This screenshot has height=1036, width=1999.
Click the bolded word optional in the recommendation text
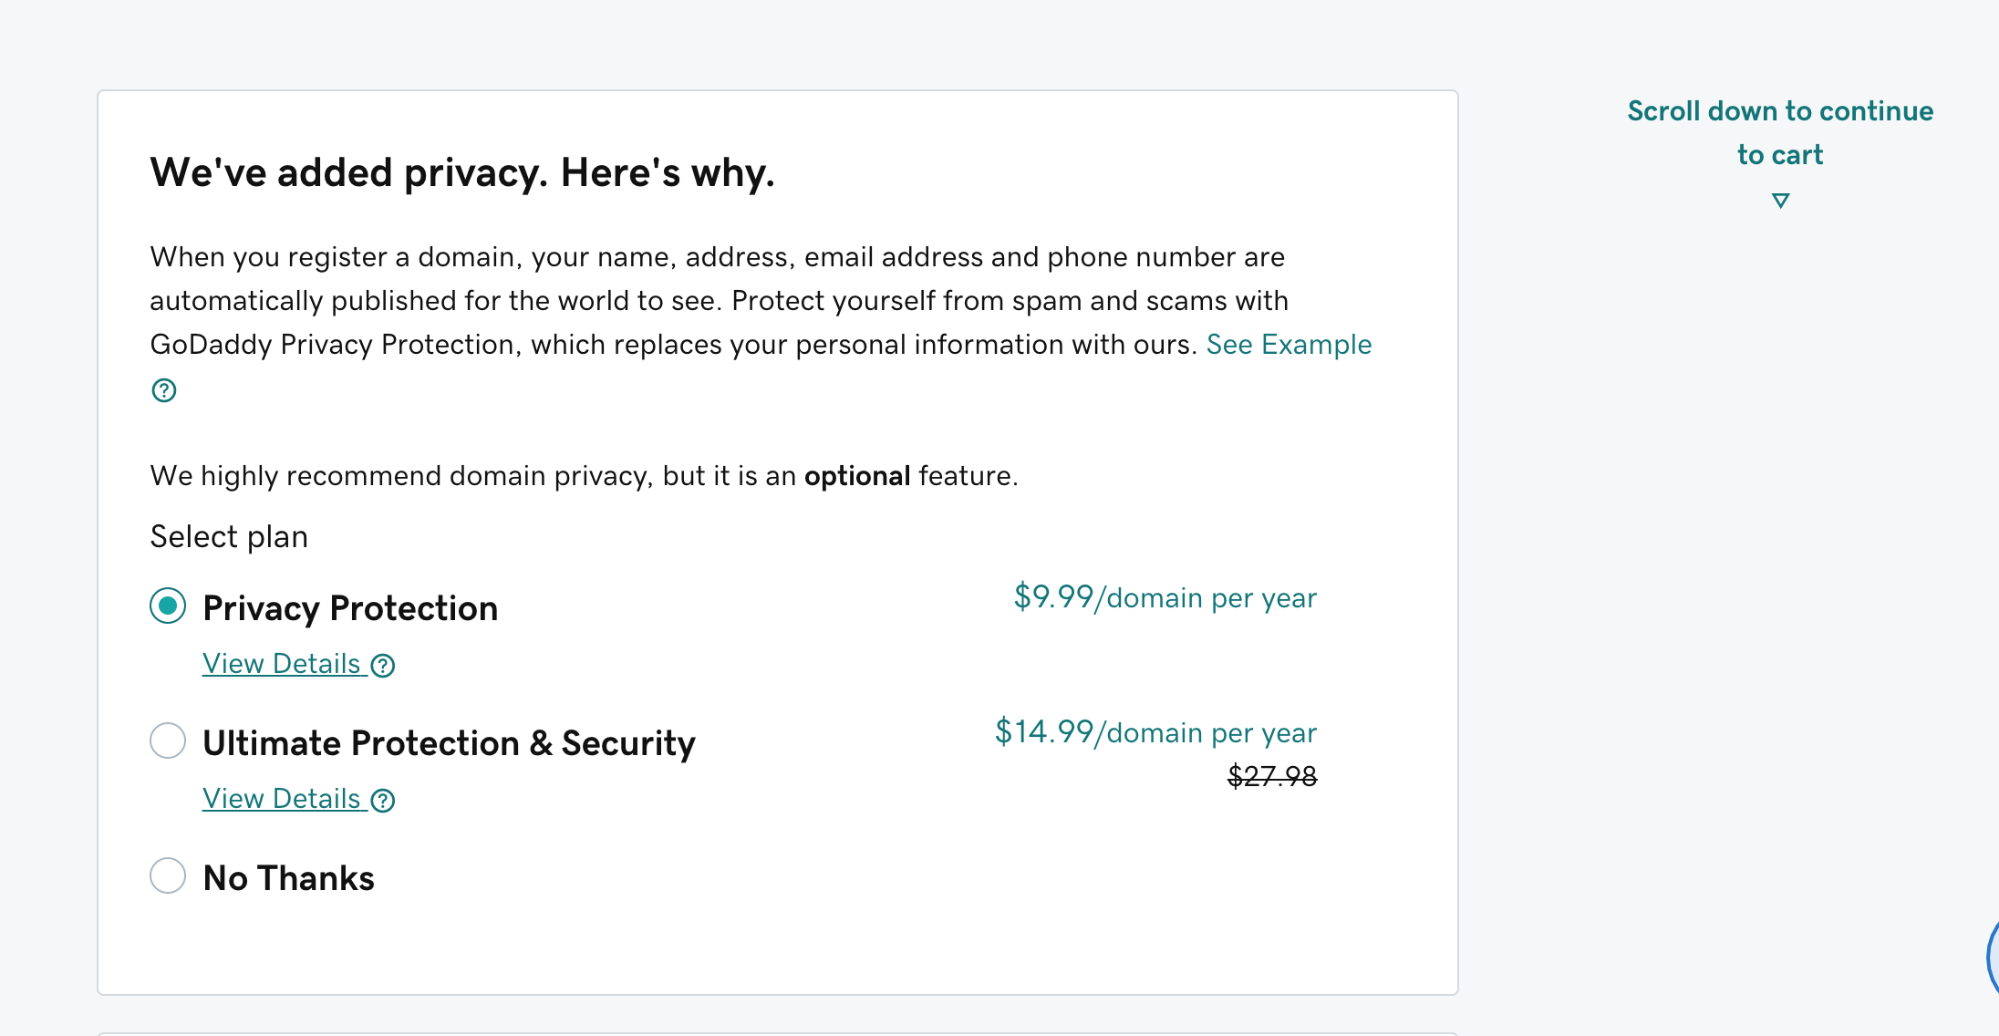(856, 475)
